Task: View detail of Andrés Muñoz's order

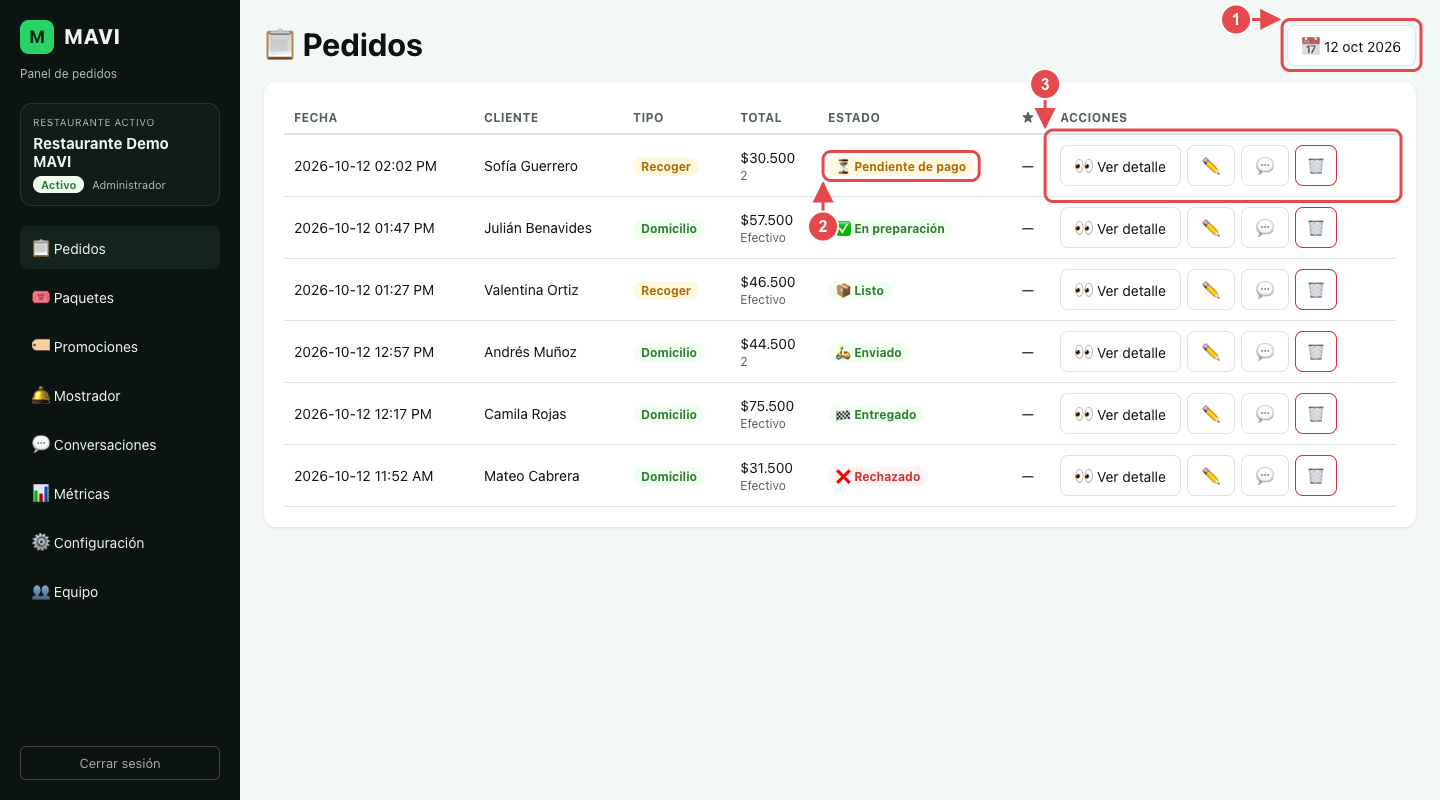Action: click(x=1120, y=352)
